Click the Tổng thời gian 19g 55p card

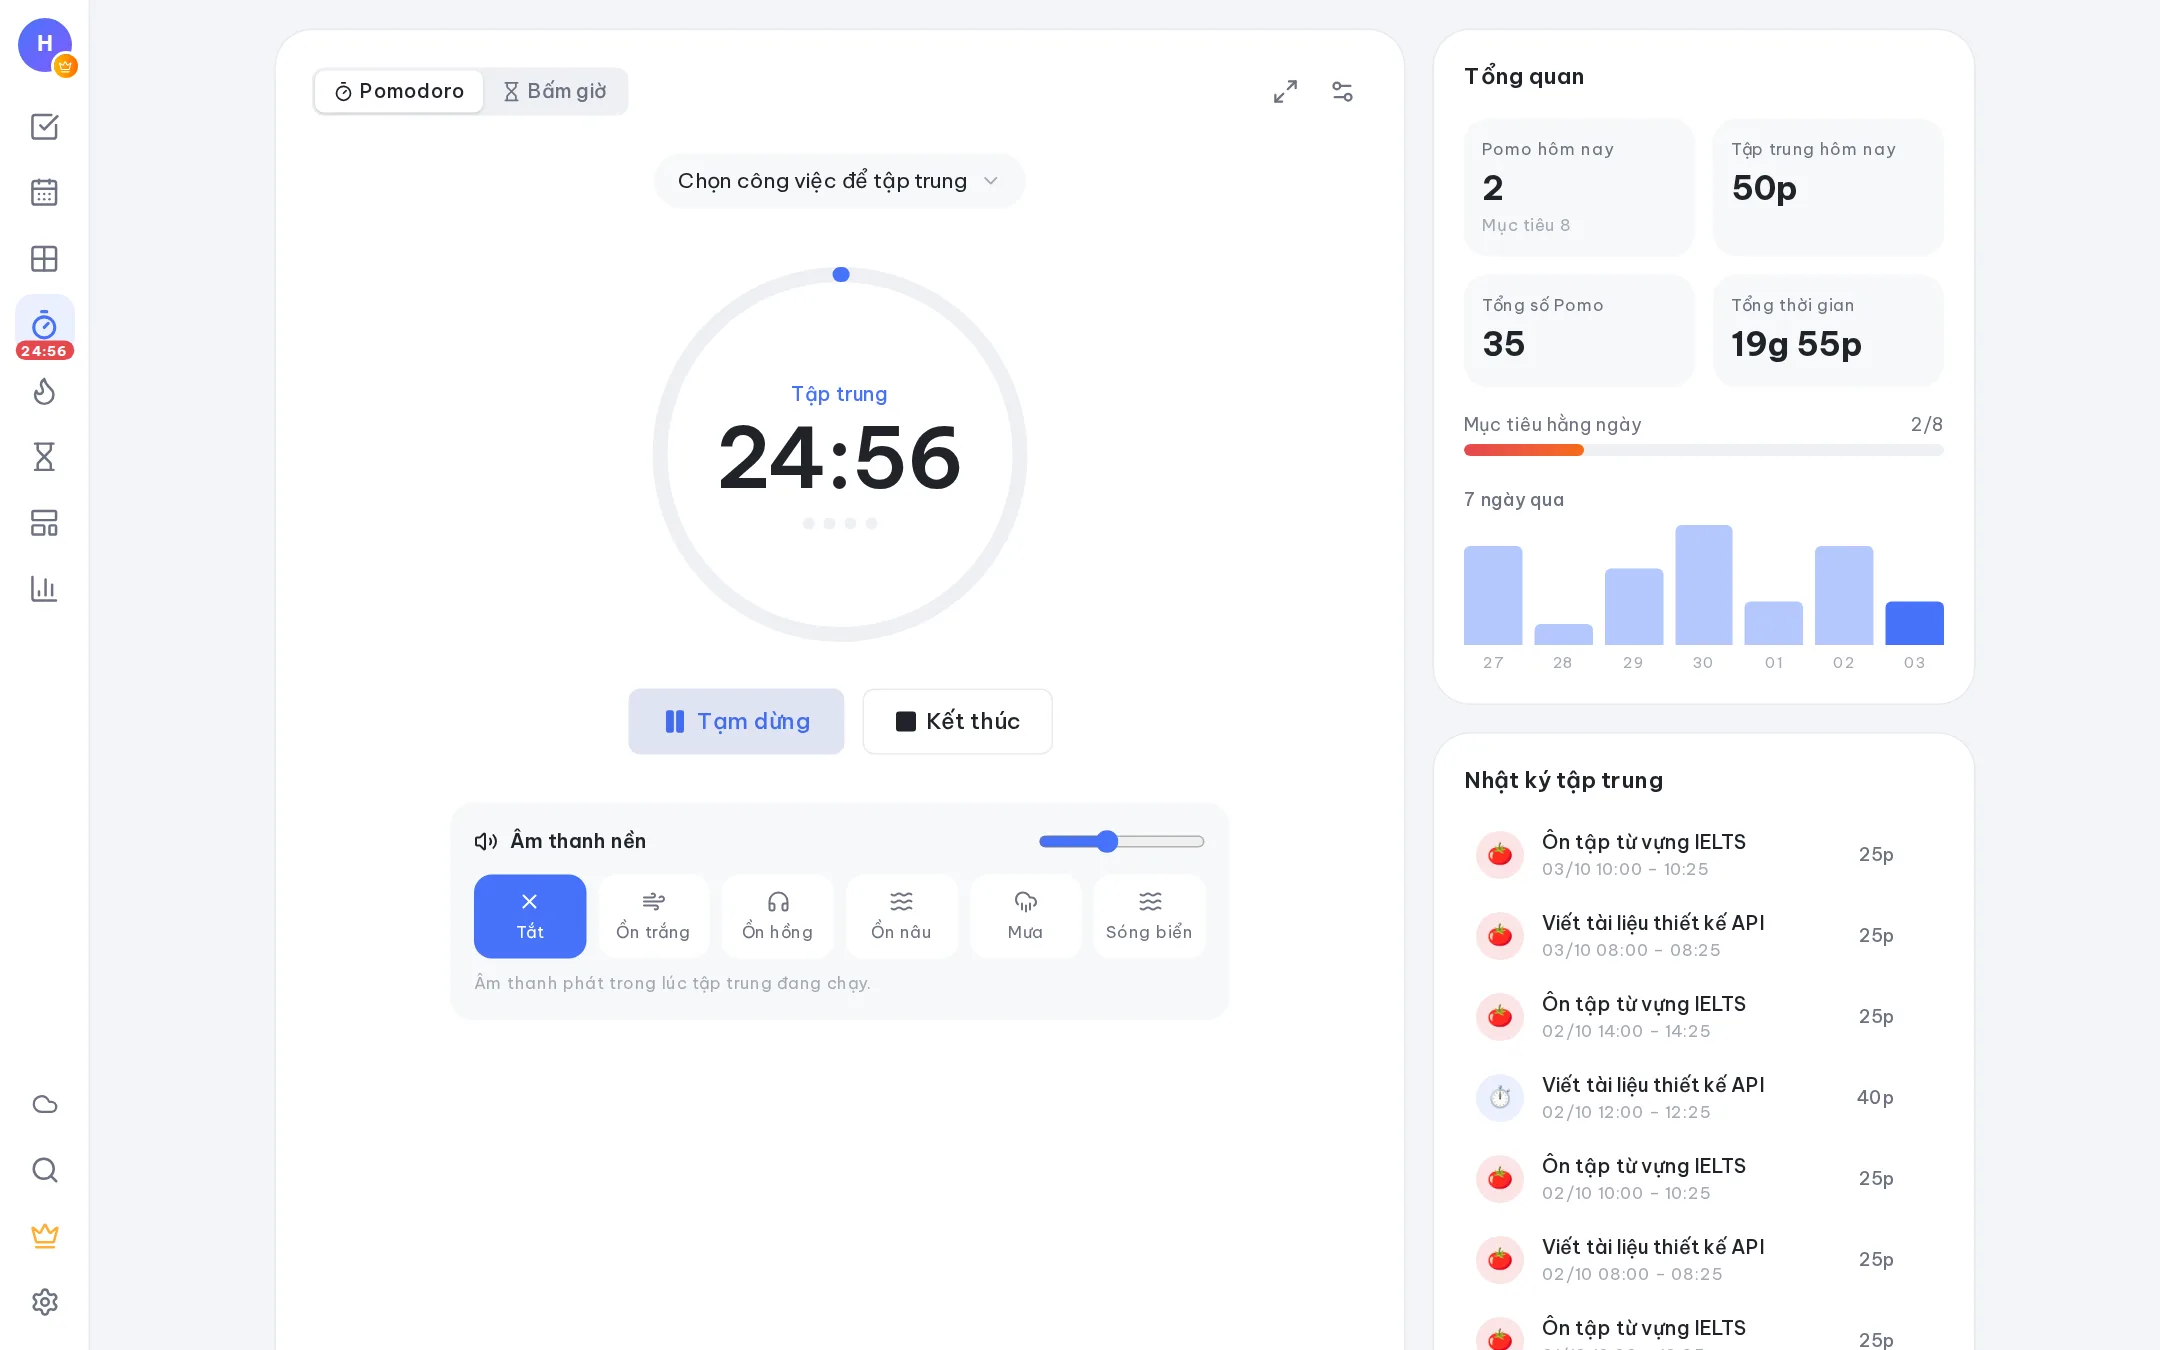pyautogui.click(x=1828, y=331)
